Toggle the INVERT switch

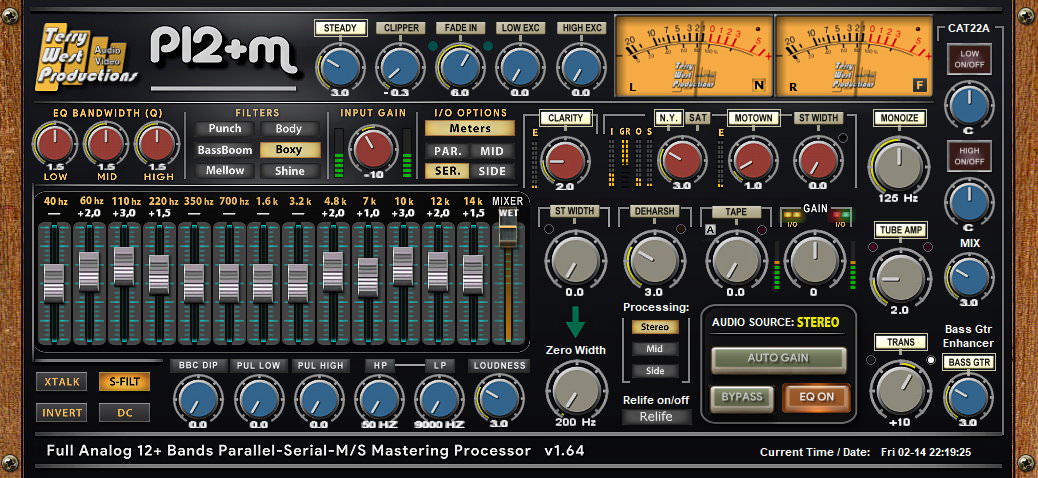pos(62,413)
